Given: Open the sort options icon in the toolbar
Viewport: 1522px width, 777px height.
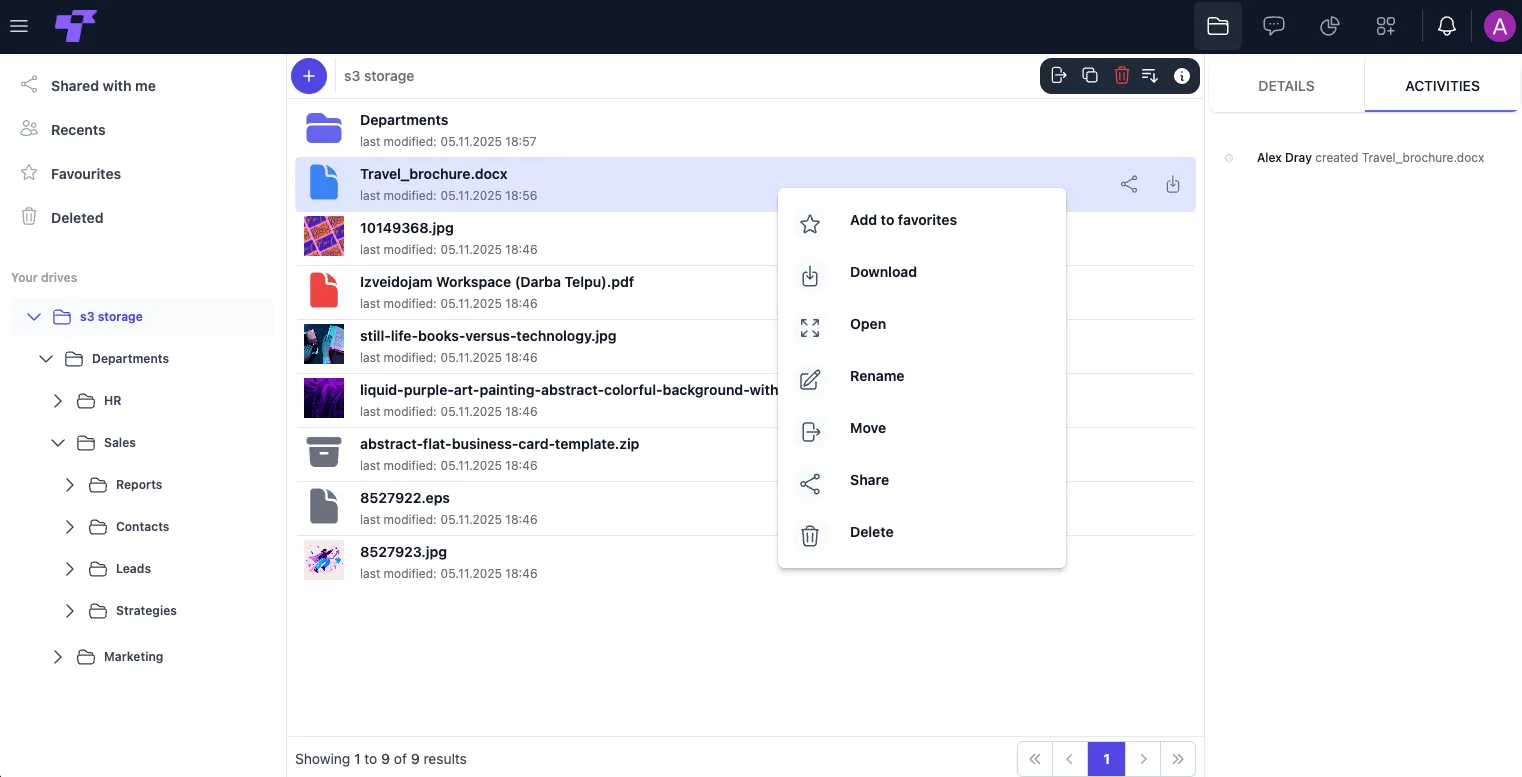Looking at the screenshot, I should pos(1151,76).
